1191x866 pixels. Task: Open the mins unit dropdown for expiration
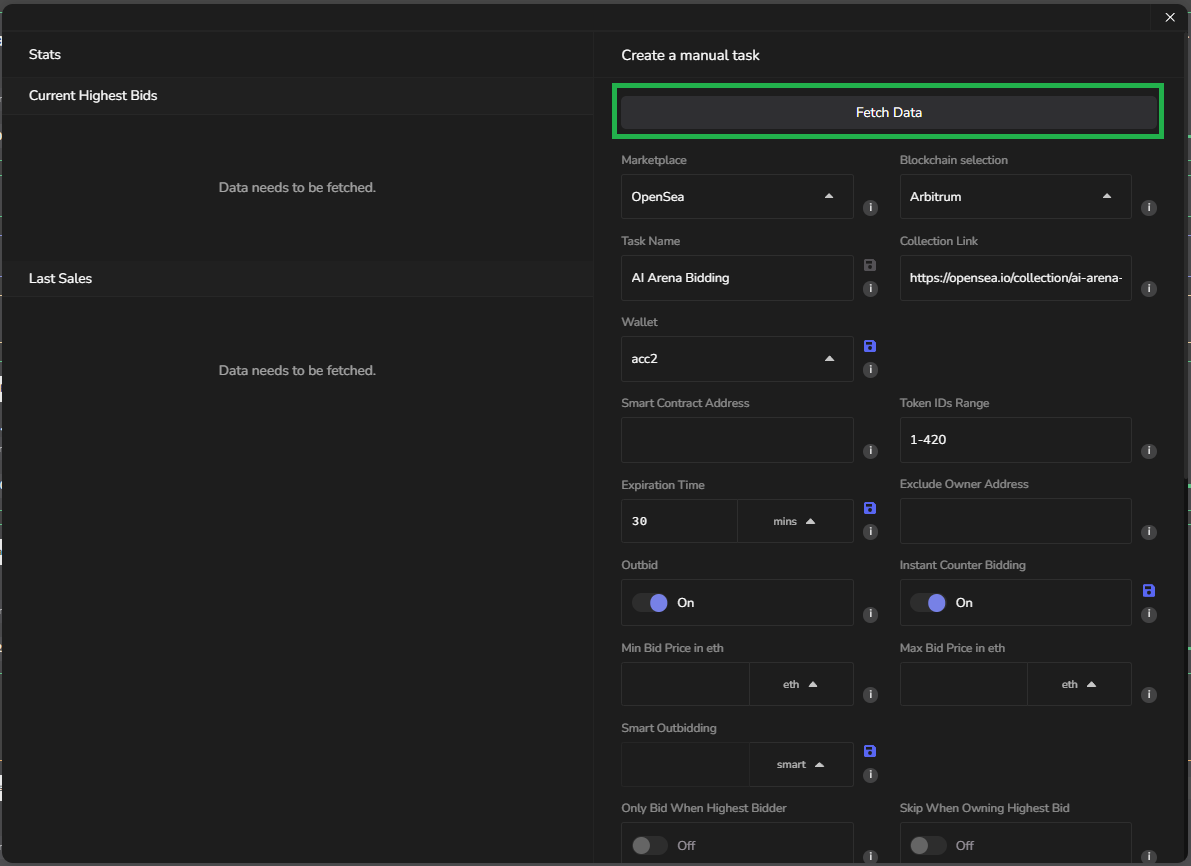click(795, 521)
